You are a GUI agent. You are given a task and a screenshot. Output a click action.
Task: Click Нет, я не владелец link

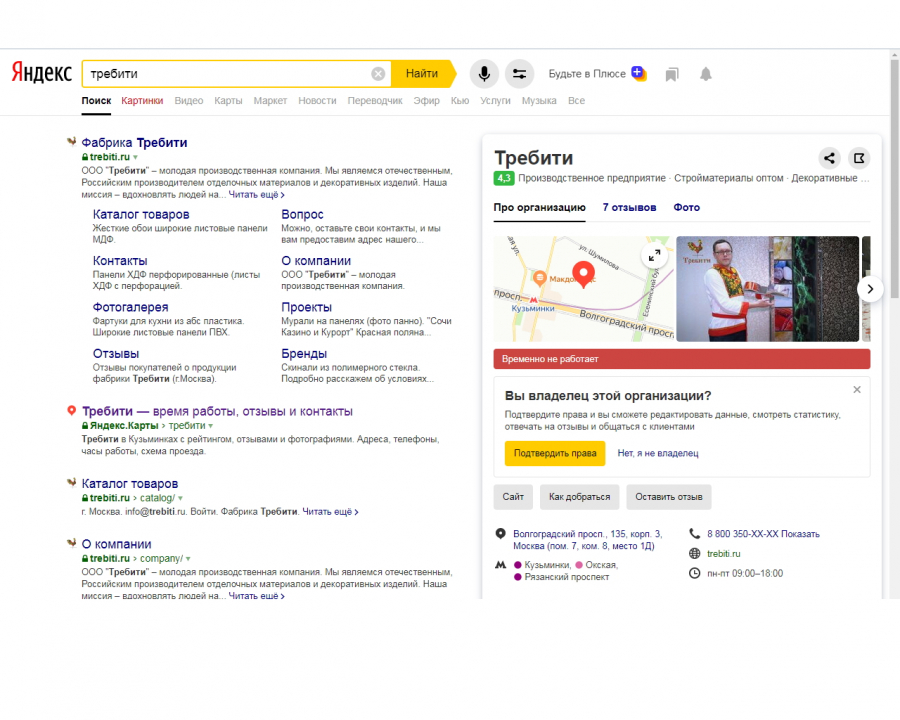click(x=658, y=453)
